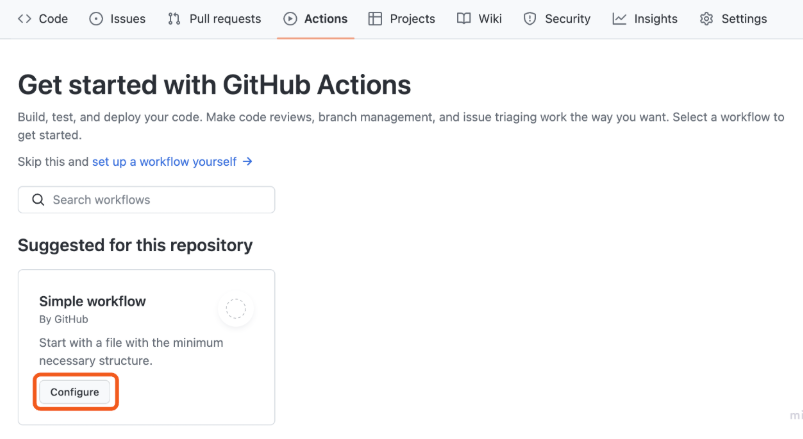The height and width of the screenshot is (439, 803).
Task: Select the Simple workflow card title
Action: (x=93, y=301)
